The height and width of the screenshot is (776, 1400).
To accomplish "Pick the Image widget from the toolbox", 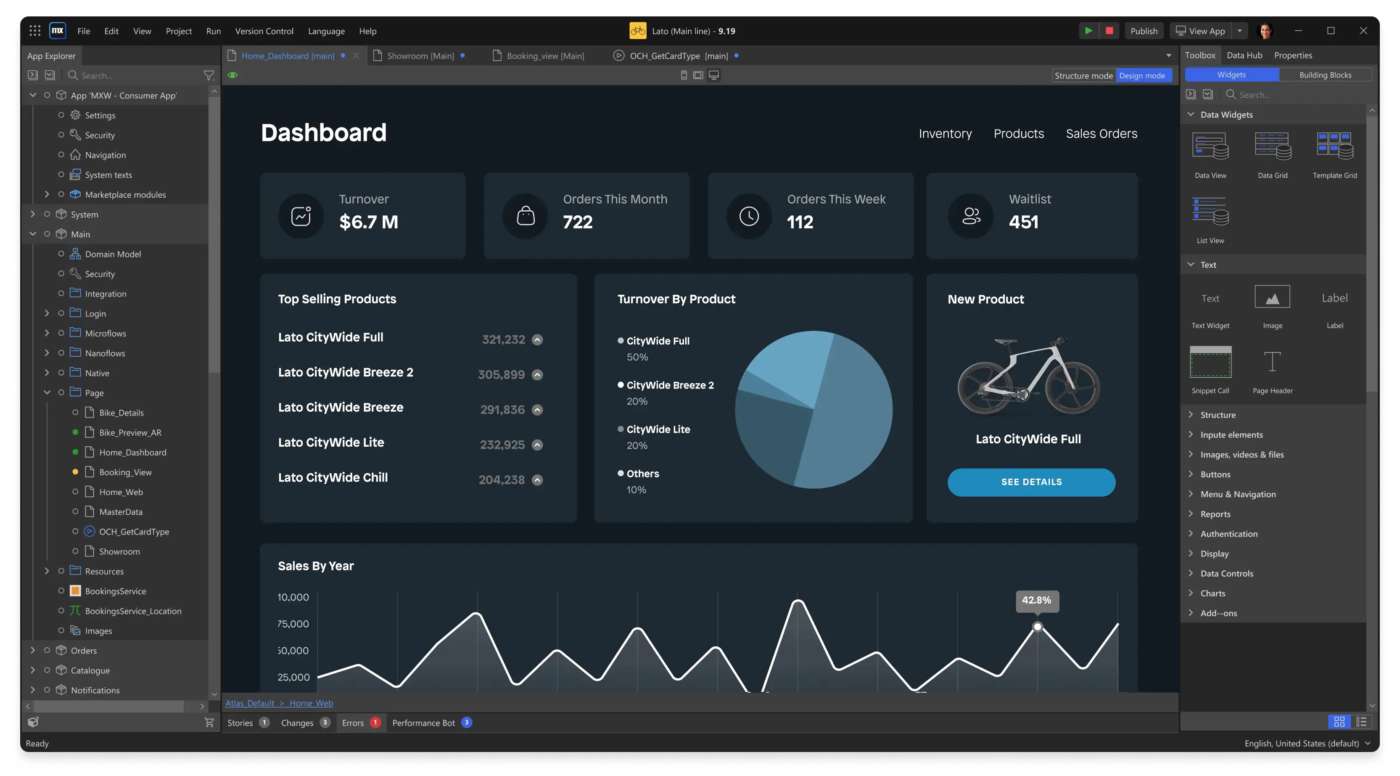I will [1272, 306].
